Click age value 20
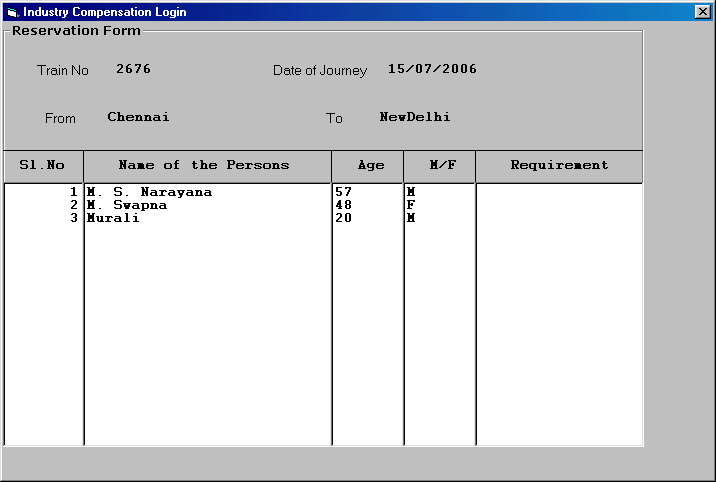 [343, 218]
